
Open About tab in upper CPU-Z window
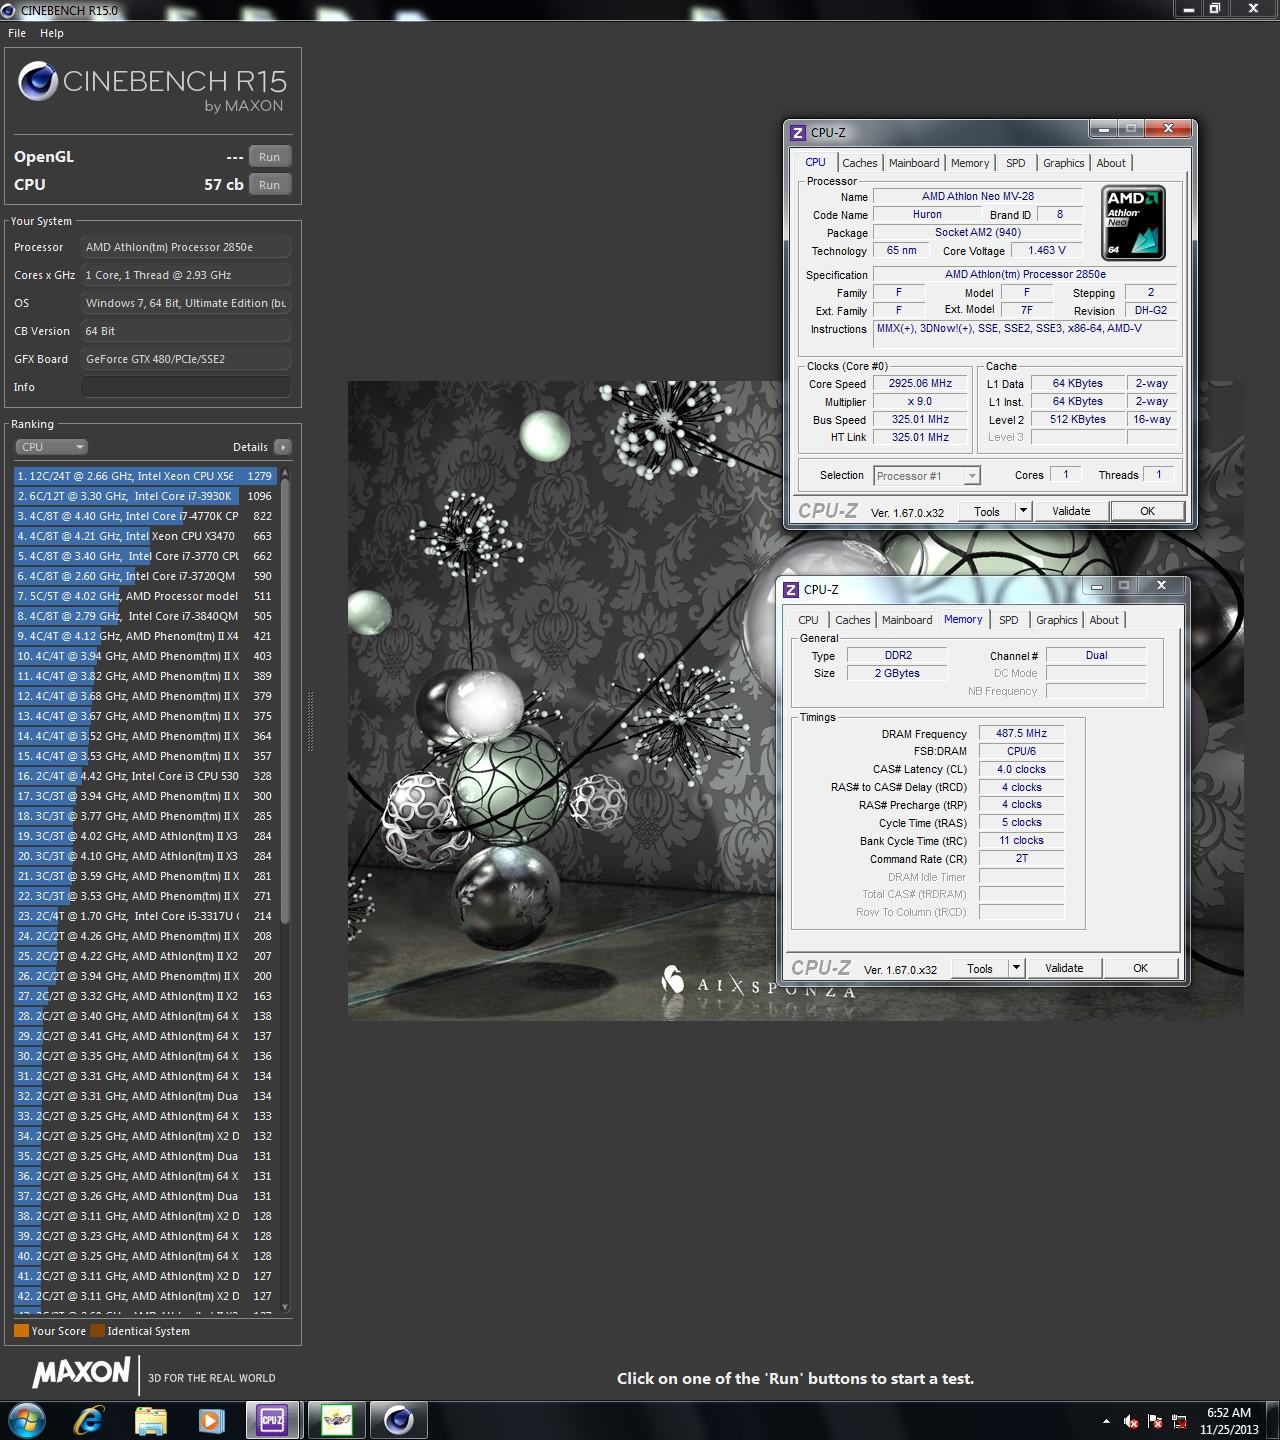point(1111,163)
